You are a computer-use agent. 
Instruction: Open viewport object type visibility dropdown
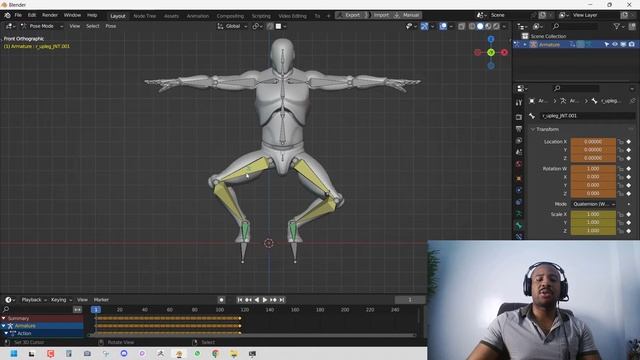point(410,26)
